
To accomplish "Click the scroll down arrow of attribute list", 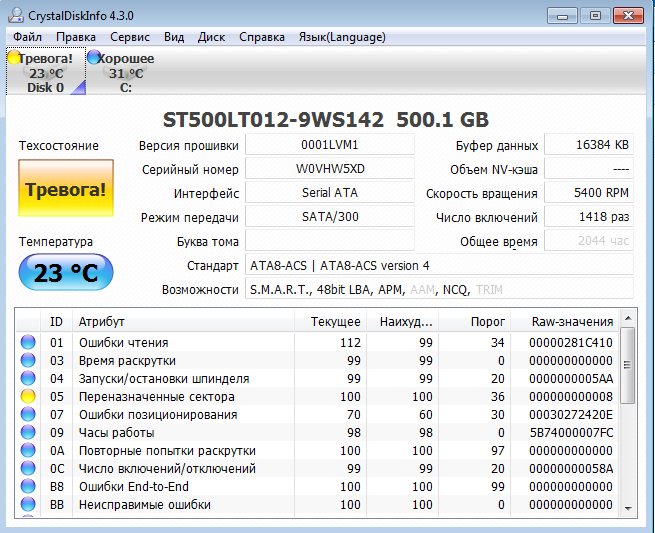I will (x=628, y=508).
